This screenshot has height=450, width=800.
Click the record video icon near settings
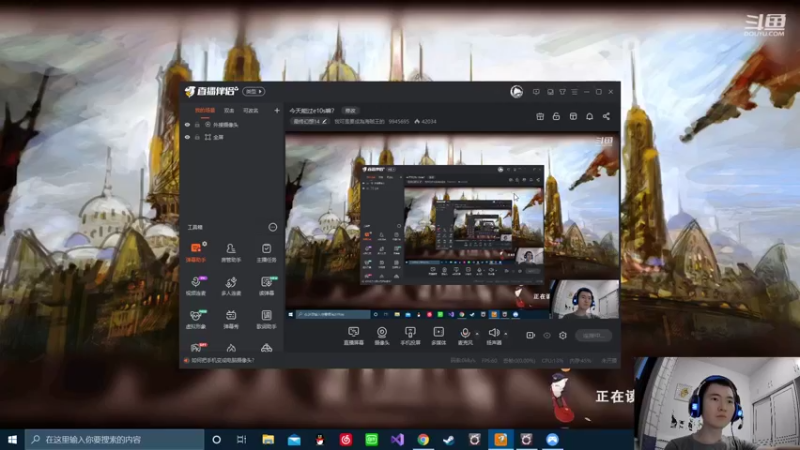click(x=531, y=335)
